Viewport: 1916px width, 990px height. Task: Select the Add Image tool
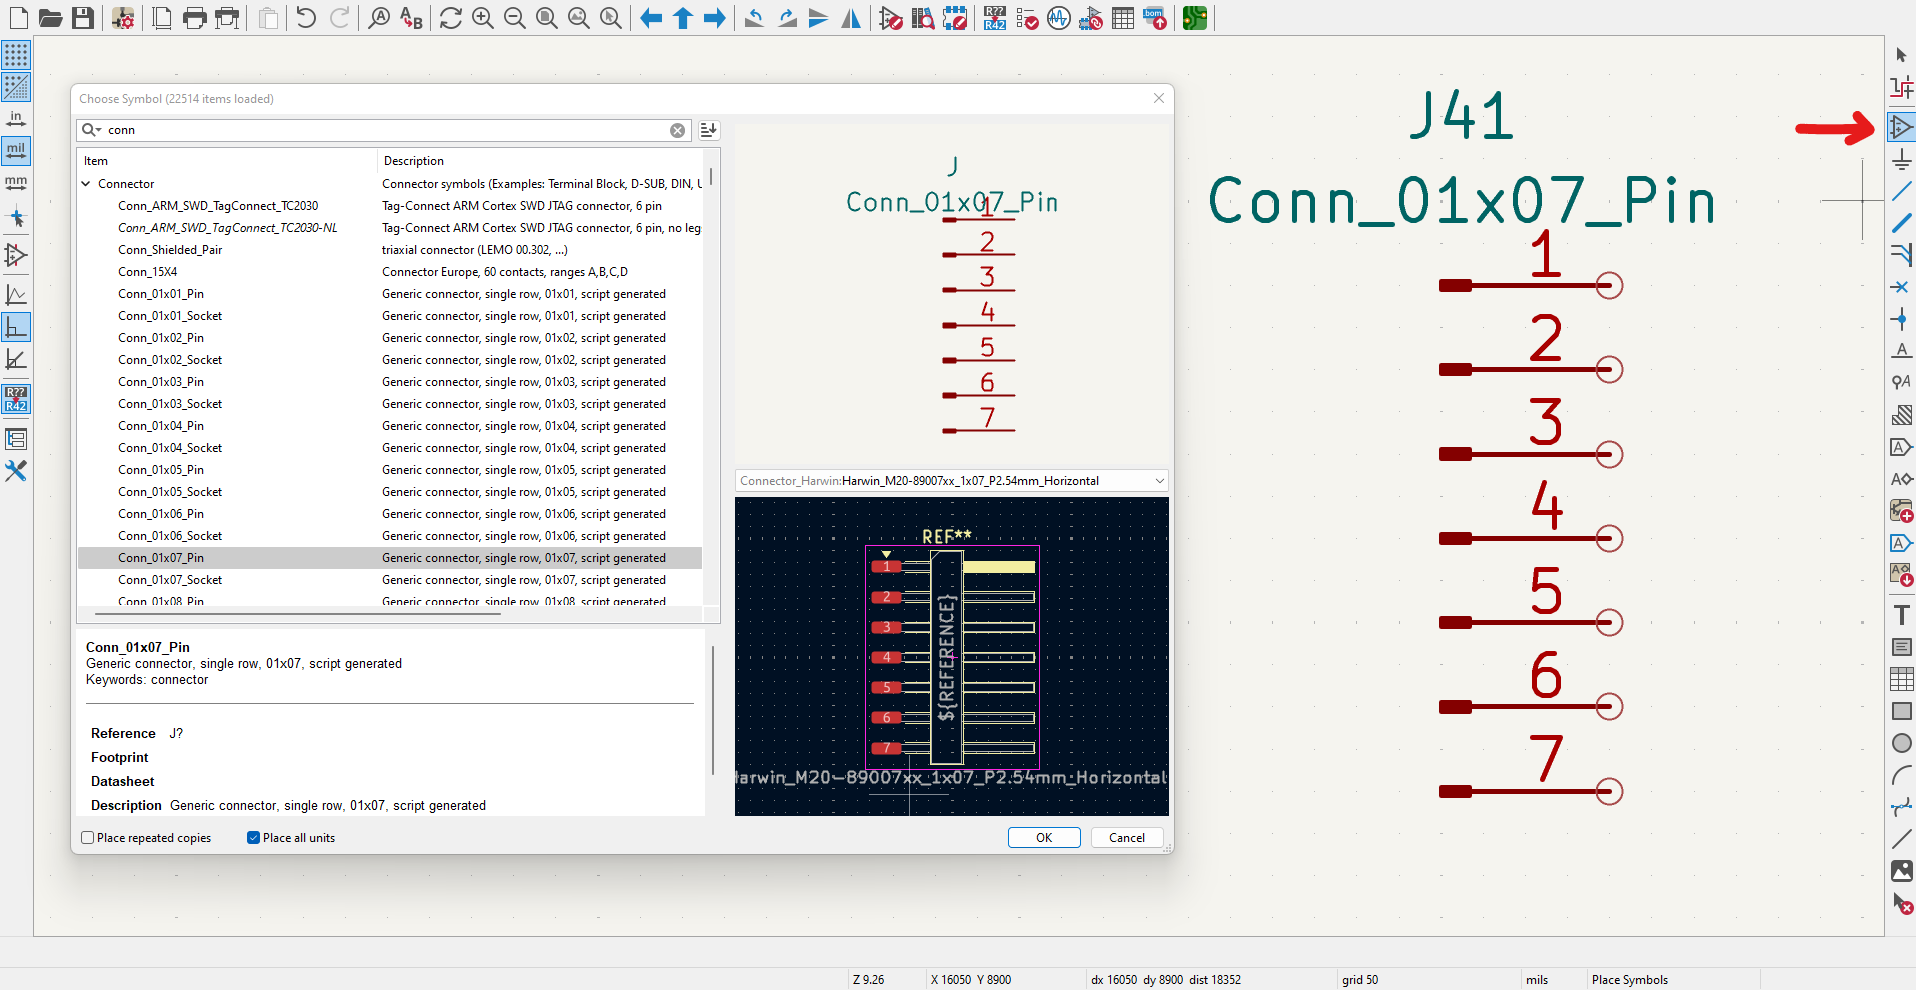[x=1901, y=871]
